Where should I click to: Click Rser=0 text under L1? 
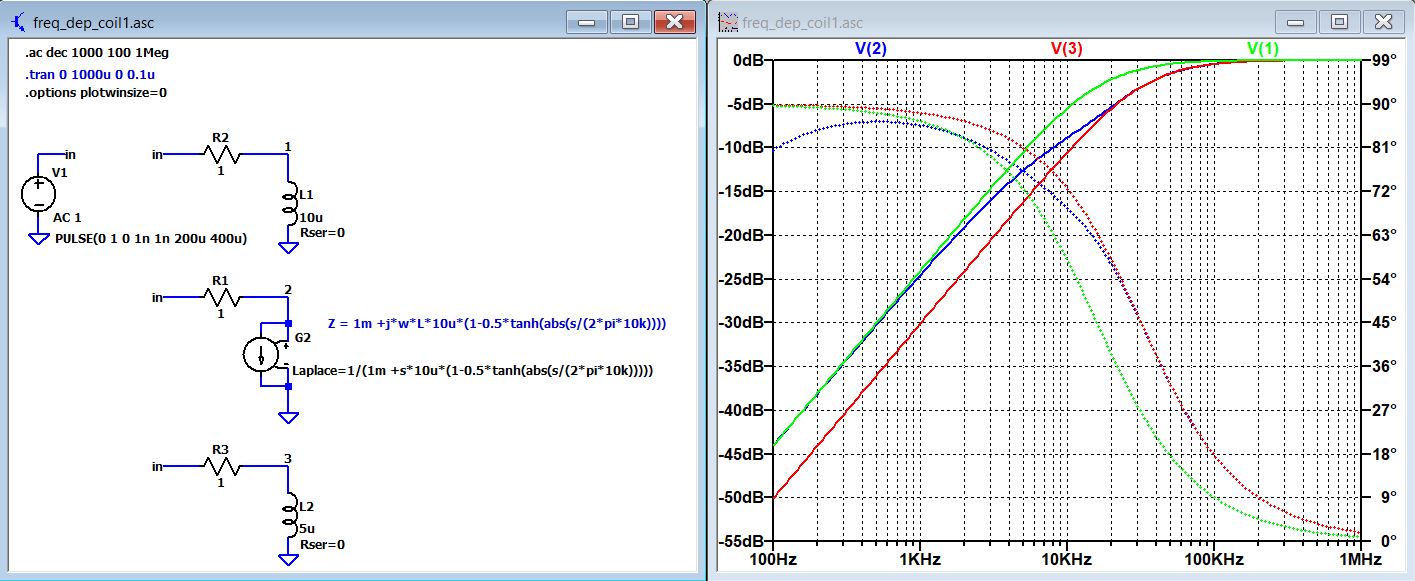pos(322,233)
